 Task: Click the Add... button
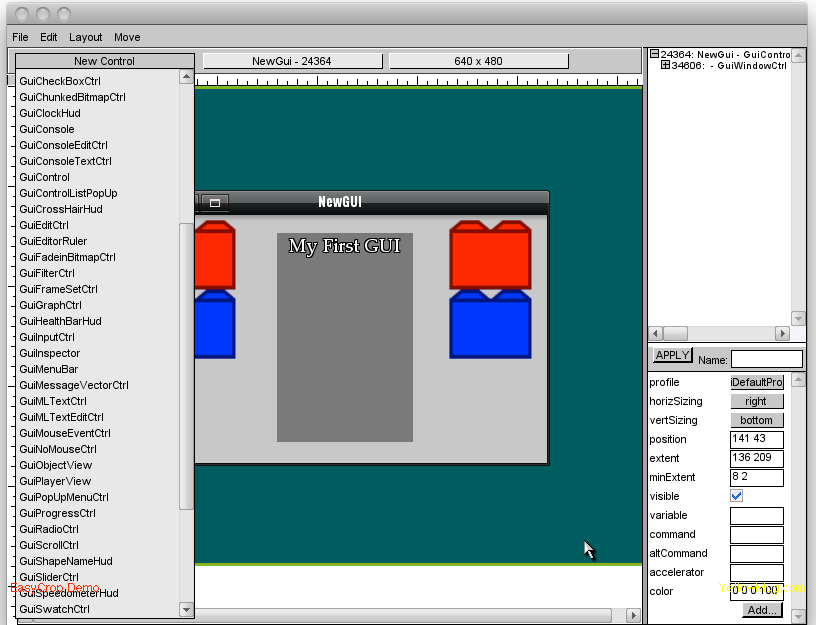(x=761, y=610)
